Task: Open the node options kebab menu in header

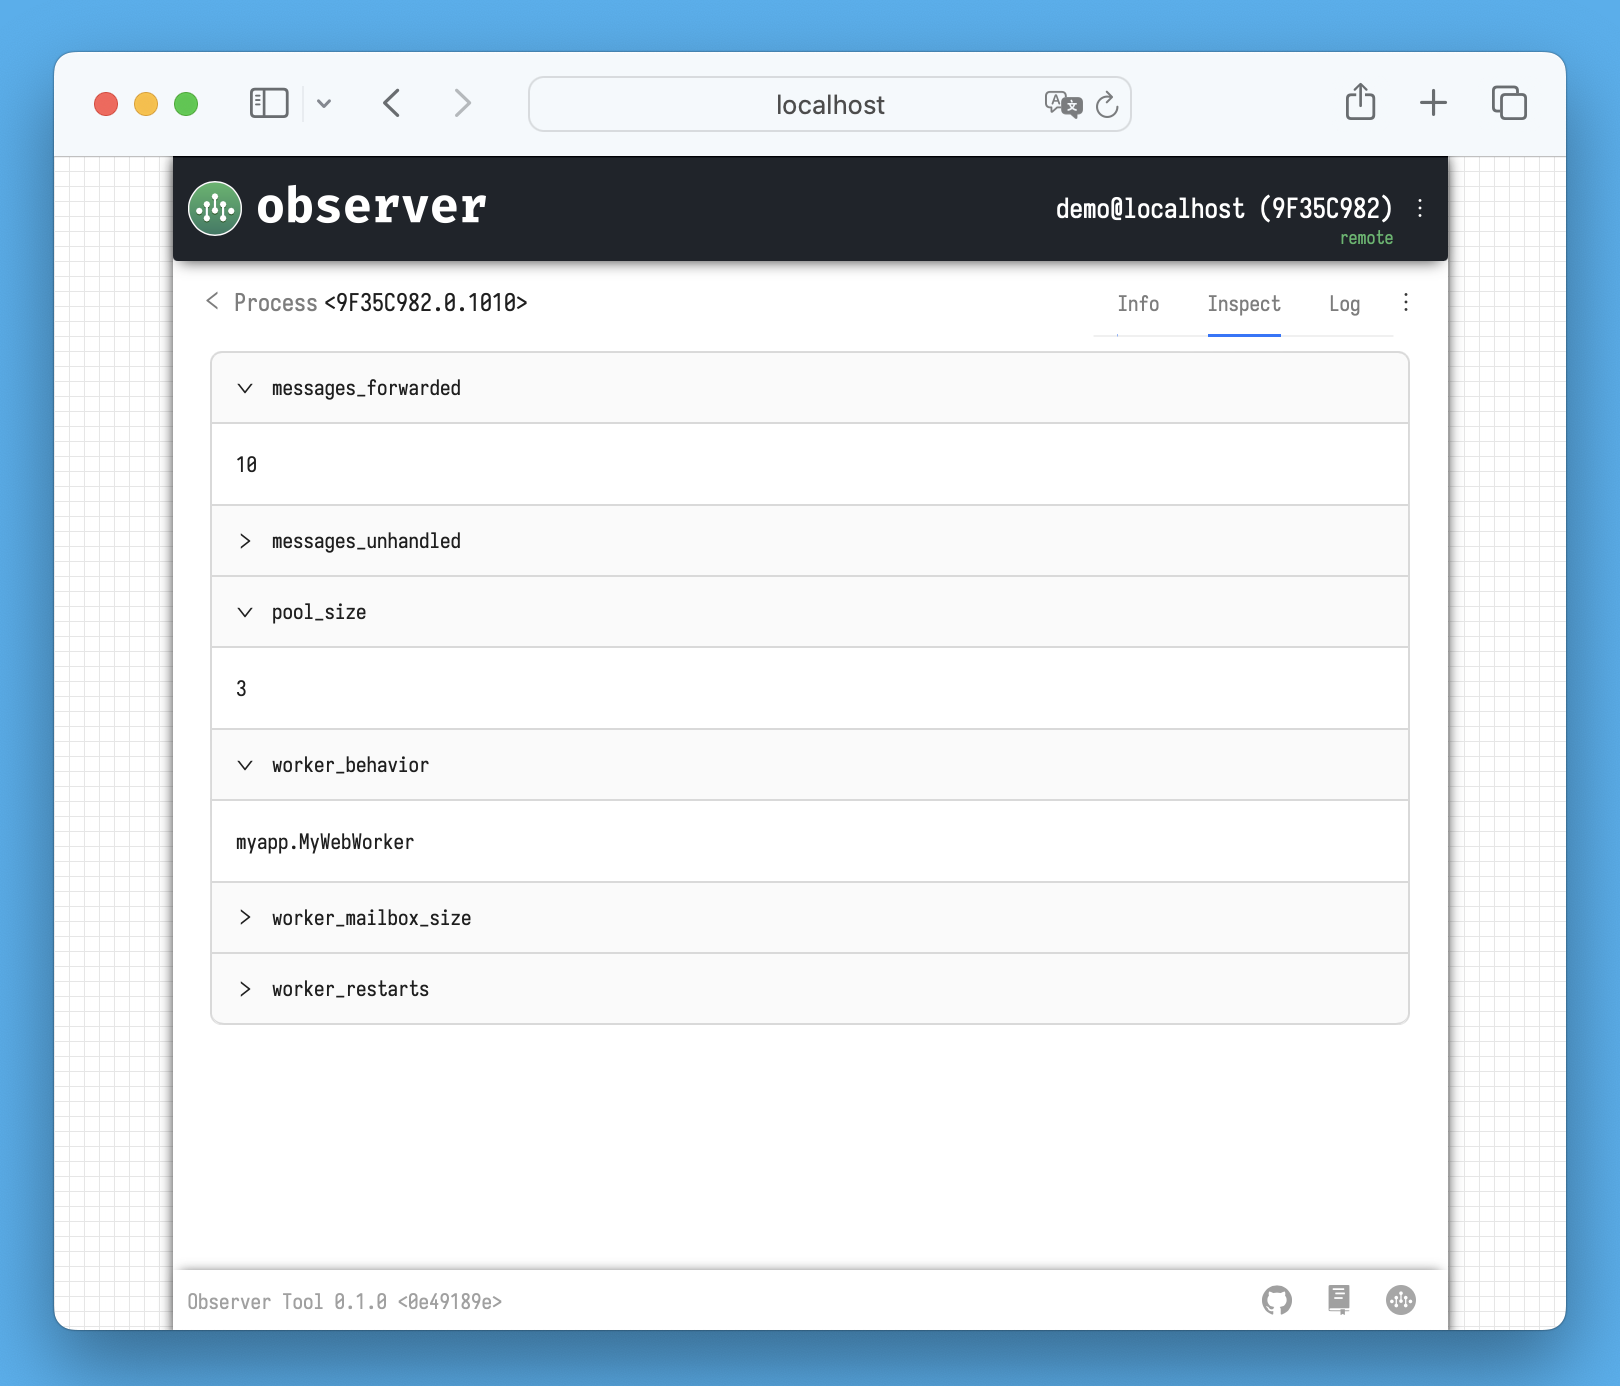Action: pos(1420,208)
